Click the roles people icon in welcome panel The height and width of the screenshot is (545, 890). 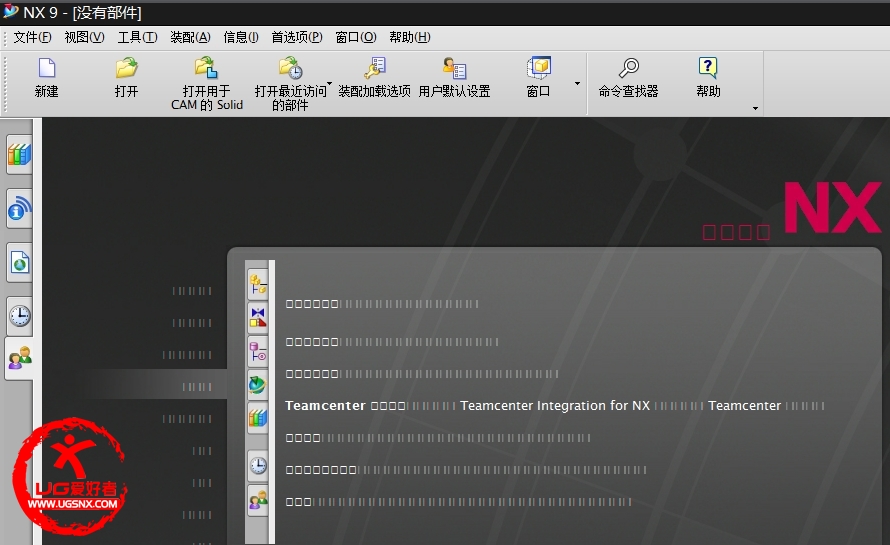coord(258,500)
